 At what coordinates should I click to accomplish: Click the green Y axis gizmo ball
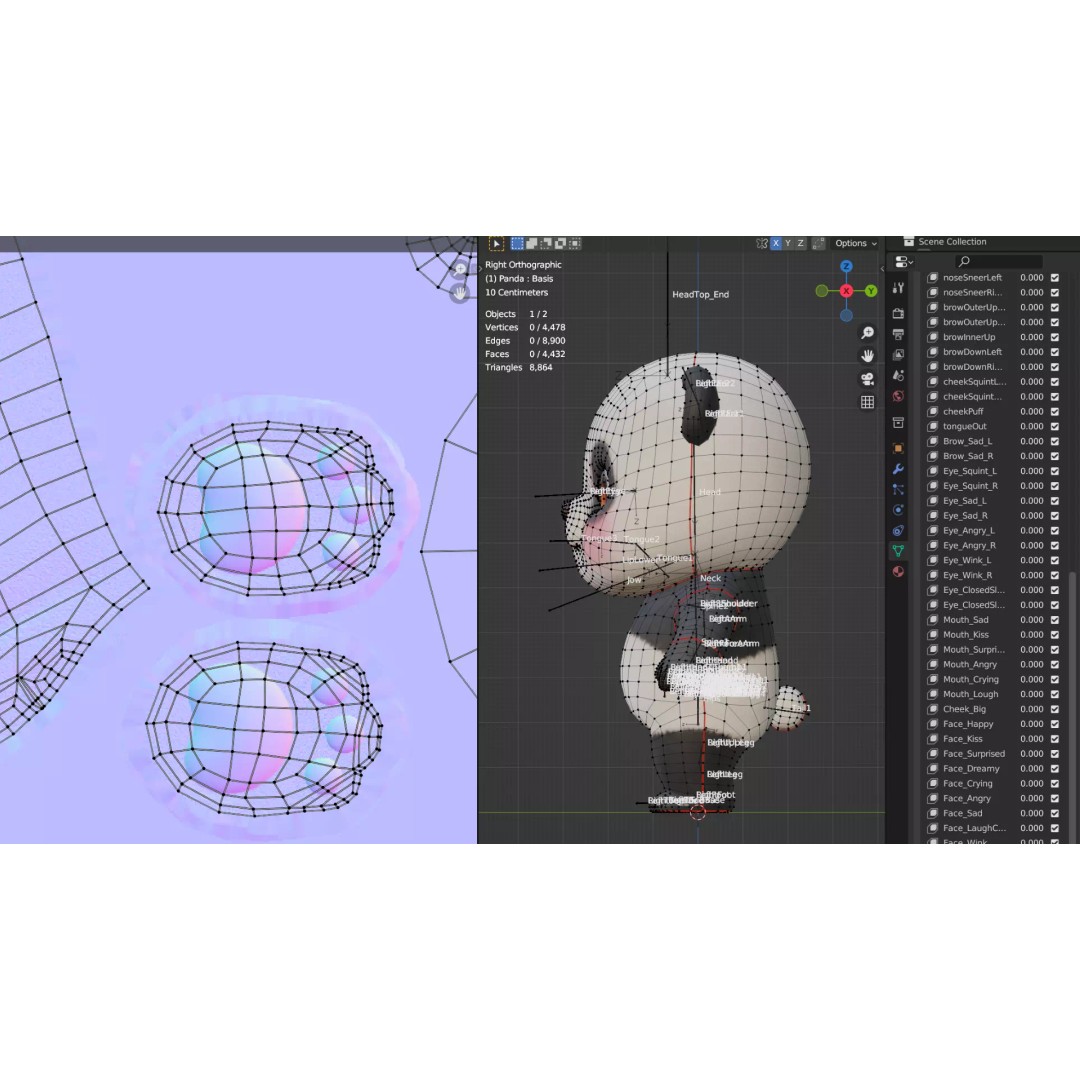pyautogui.click(x=871, y=291)
